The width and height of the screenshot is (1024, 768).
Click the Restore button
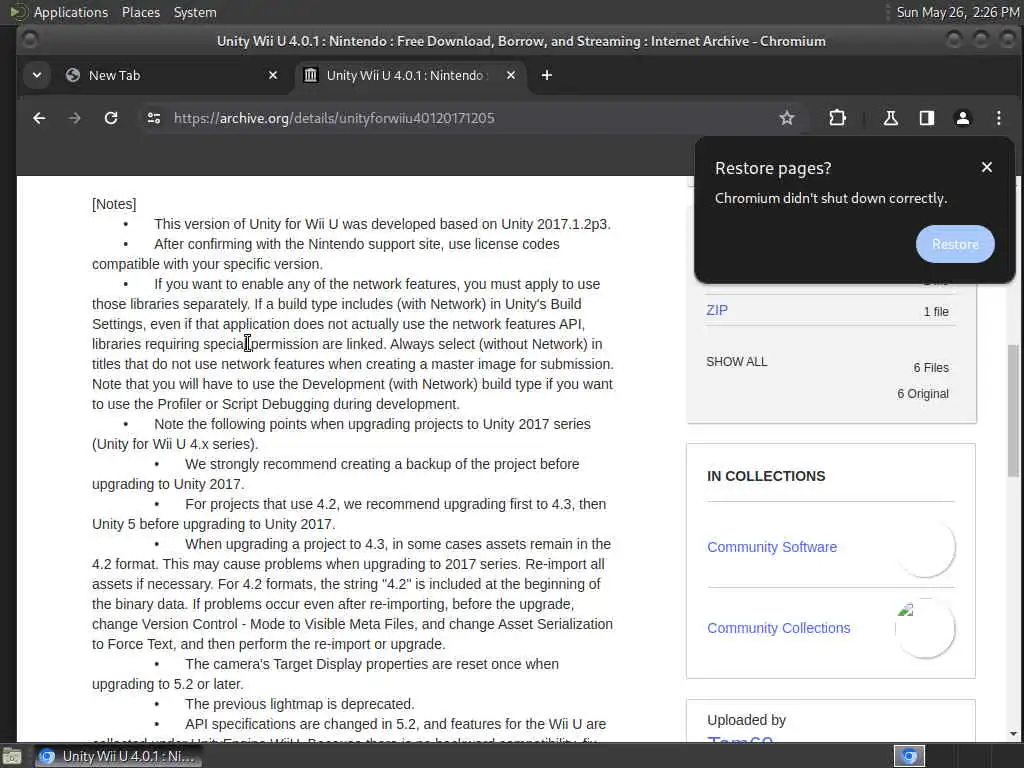pyautogui.click(x=955, y=244)
